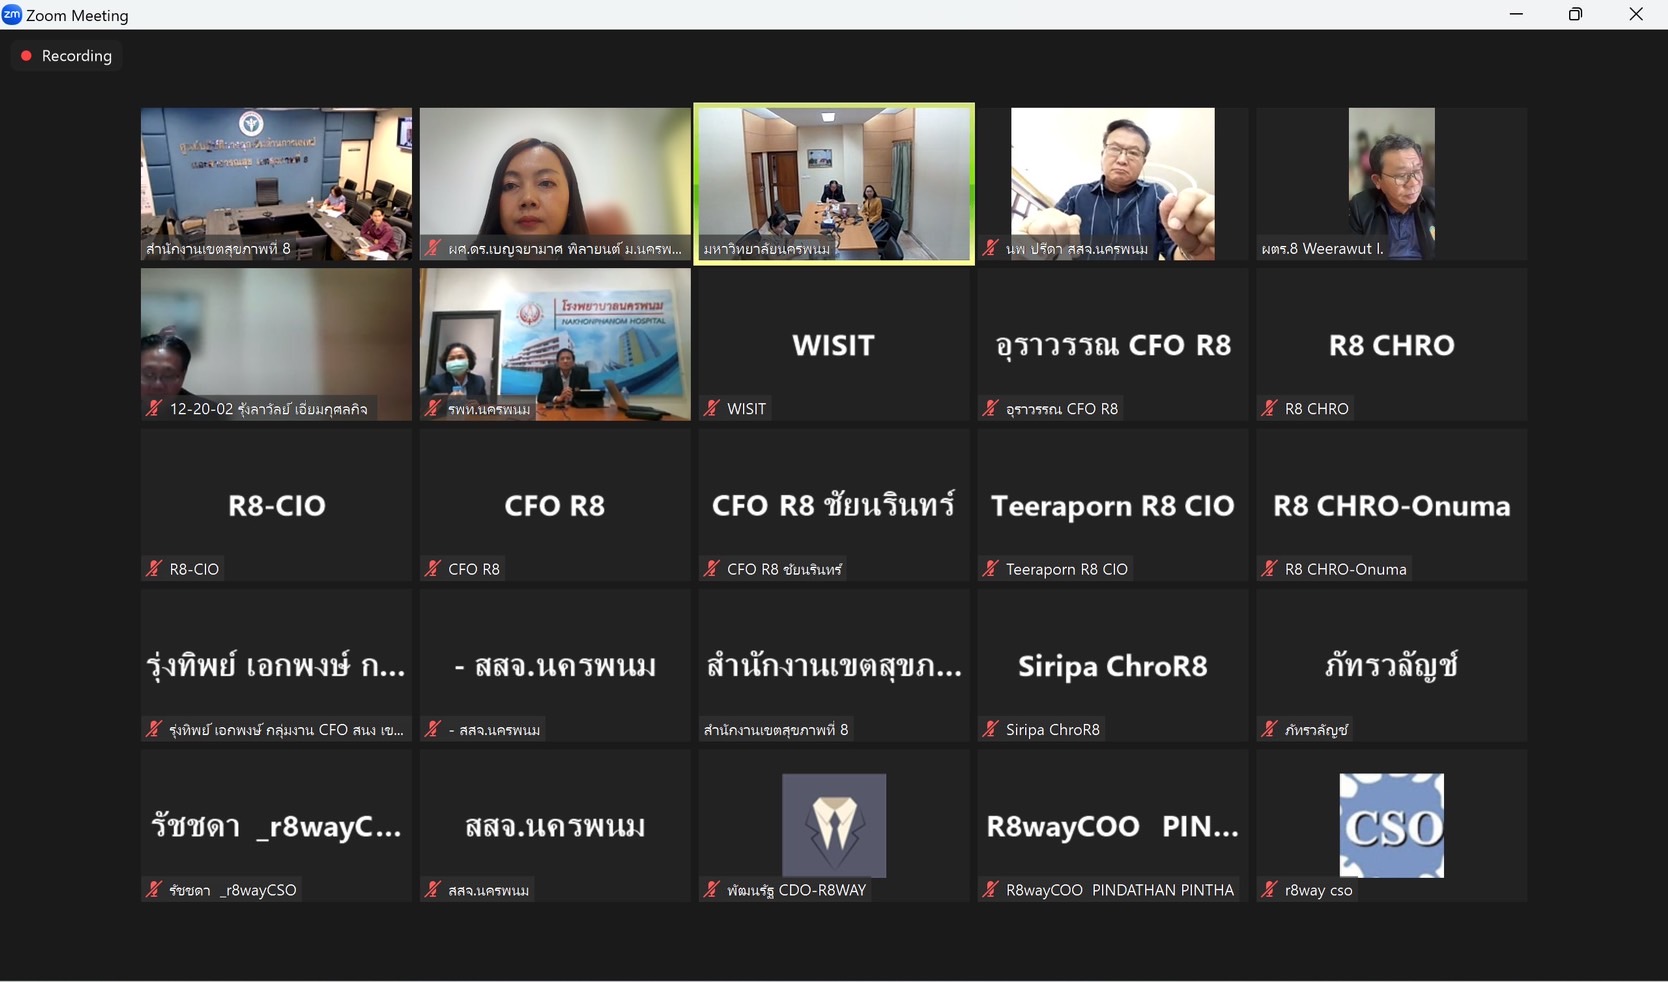Select the R8wayCOO PINDATHAN participant tile
Viewport: 1668px width, 982px height.
[1112, 825]
